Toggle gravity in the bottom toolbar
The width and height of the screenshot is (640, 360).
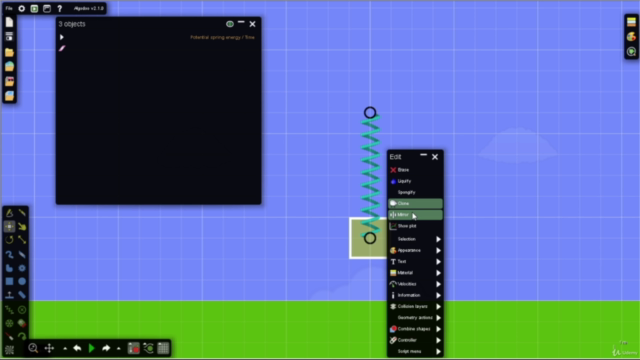133,348
